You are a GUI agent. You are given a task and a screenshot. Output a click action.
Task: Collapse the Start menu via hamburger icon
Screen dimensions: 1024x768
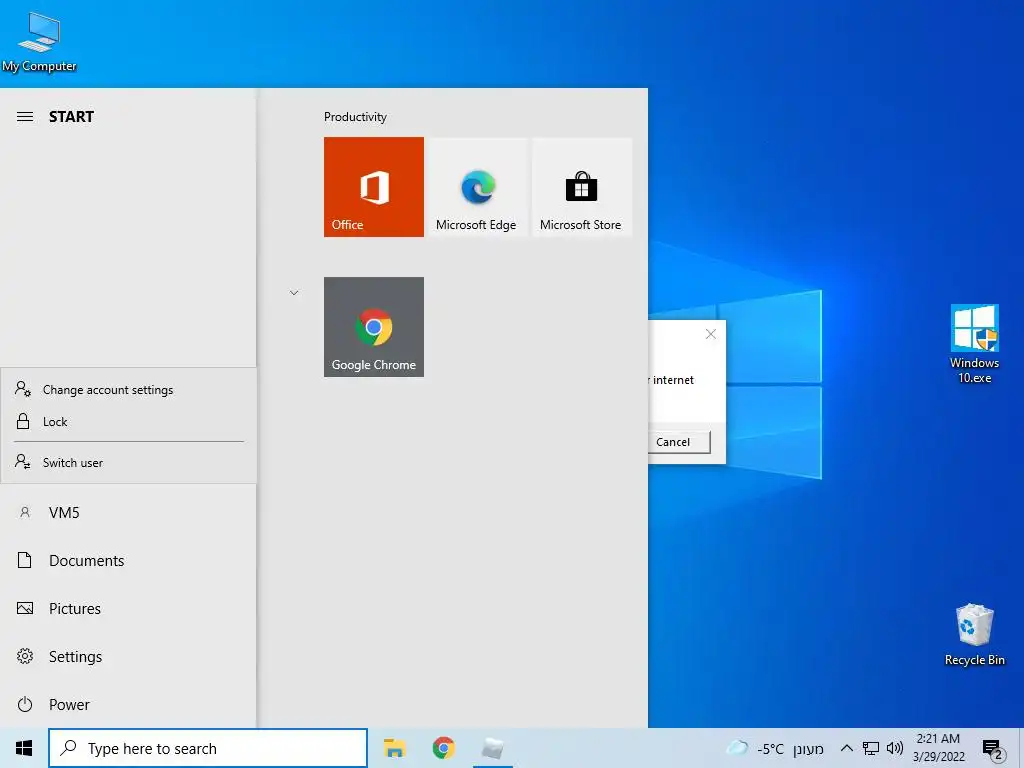coord(25,117)
